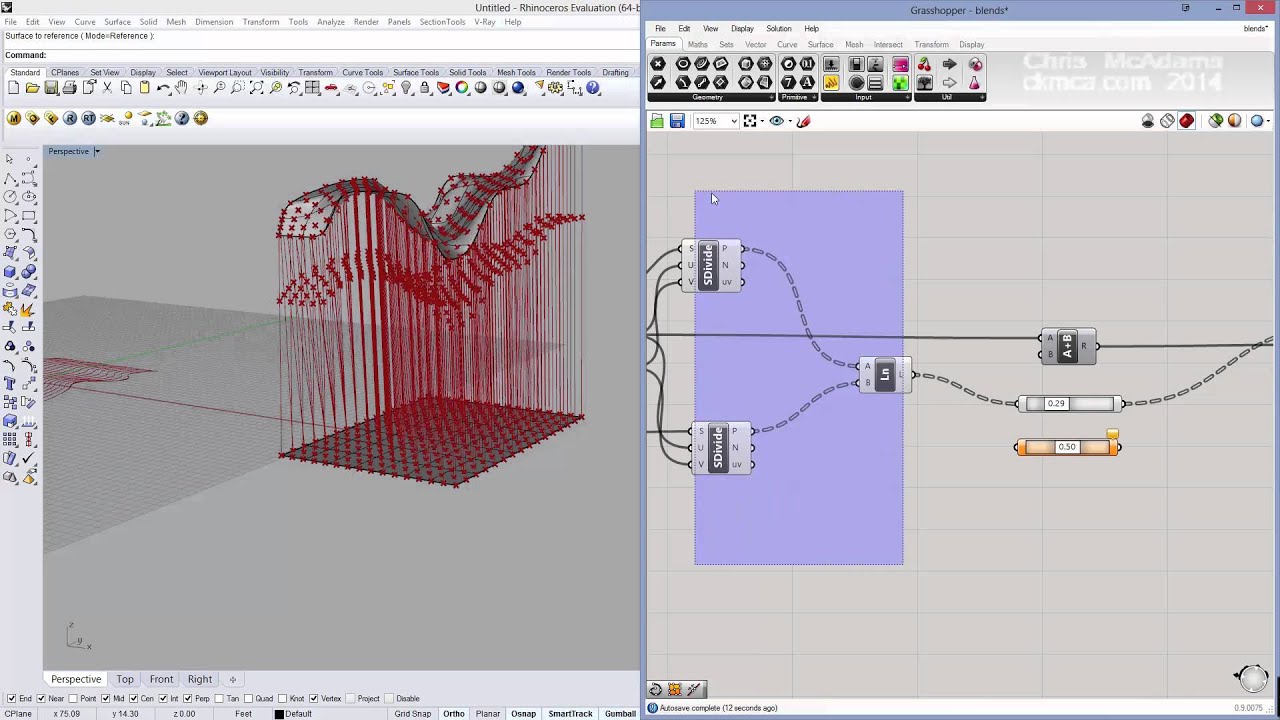This screenshot has width=1280, height=720.
Task: Click the 0.29 number slider
Action: click(x=1070, y=404)
